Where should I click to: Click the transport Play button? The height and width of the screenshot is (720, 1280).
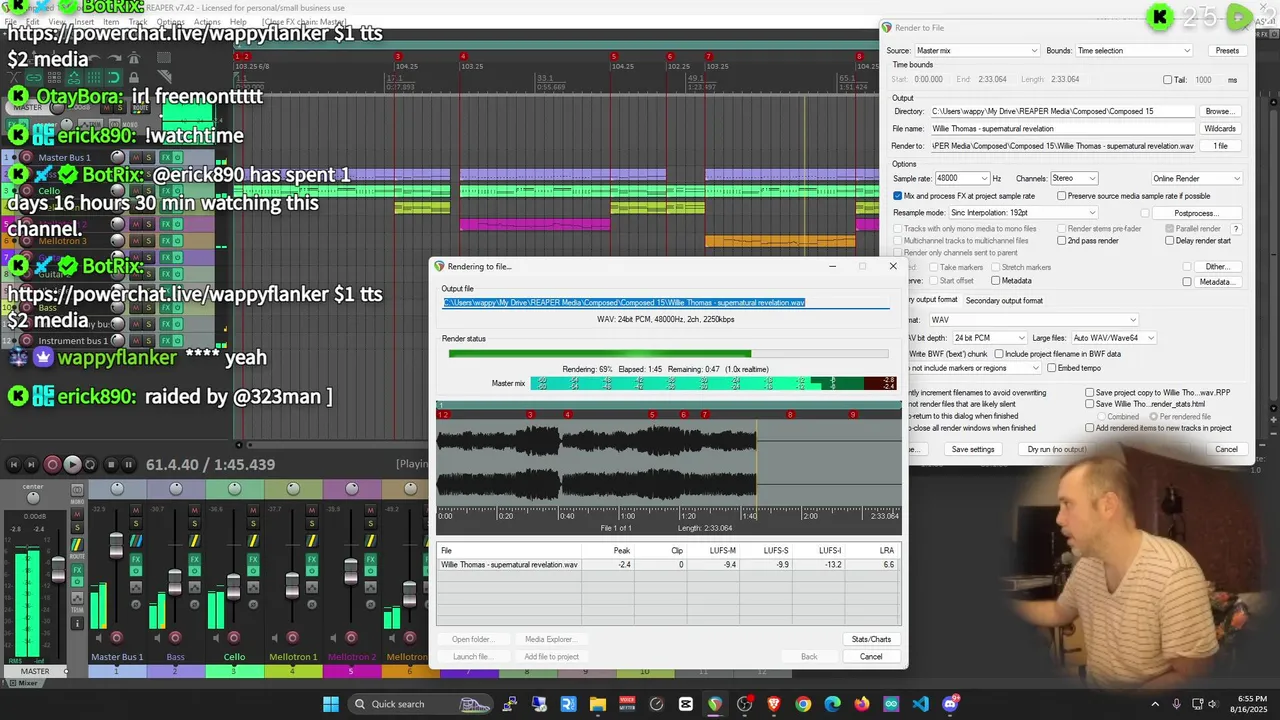[x=72, y=464]
